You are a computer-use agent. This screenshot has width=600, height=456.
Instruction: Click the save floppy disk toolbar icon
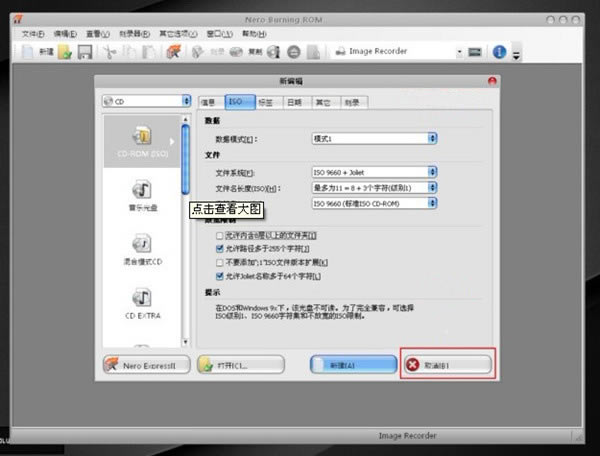[85, 52]
